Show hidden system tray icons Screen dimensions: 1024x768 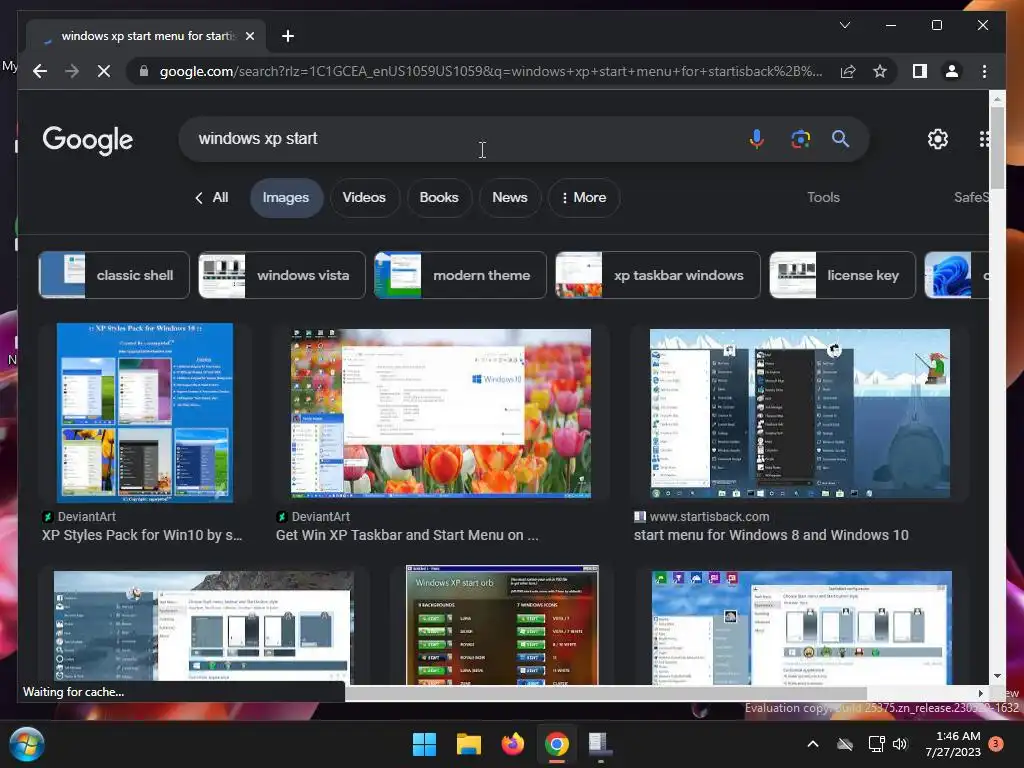pyautogui.click(x=813, y=744)
